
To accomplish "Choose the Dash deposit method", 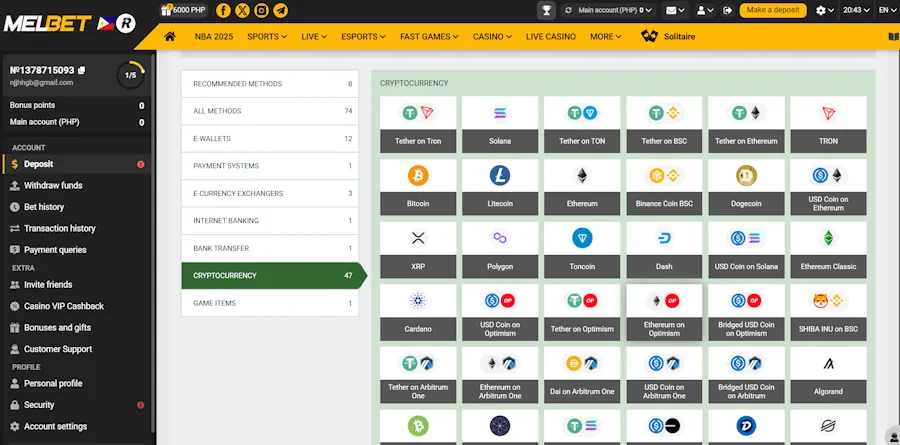I will click(664, 250).
